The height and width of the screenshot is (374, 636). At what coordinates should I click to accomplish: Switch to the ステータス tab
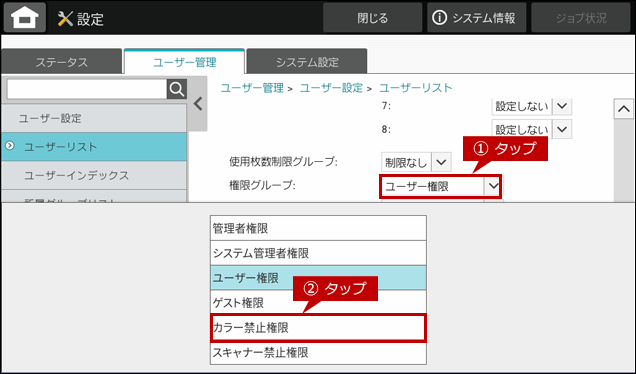tap(62, 62)
